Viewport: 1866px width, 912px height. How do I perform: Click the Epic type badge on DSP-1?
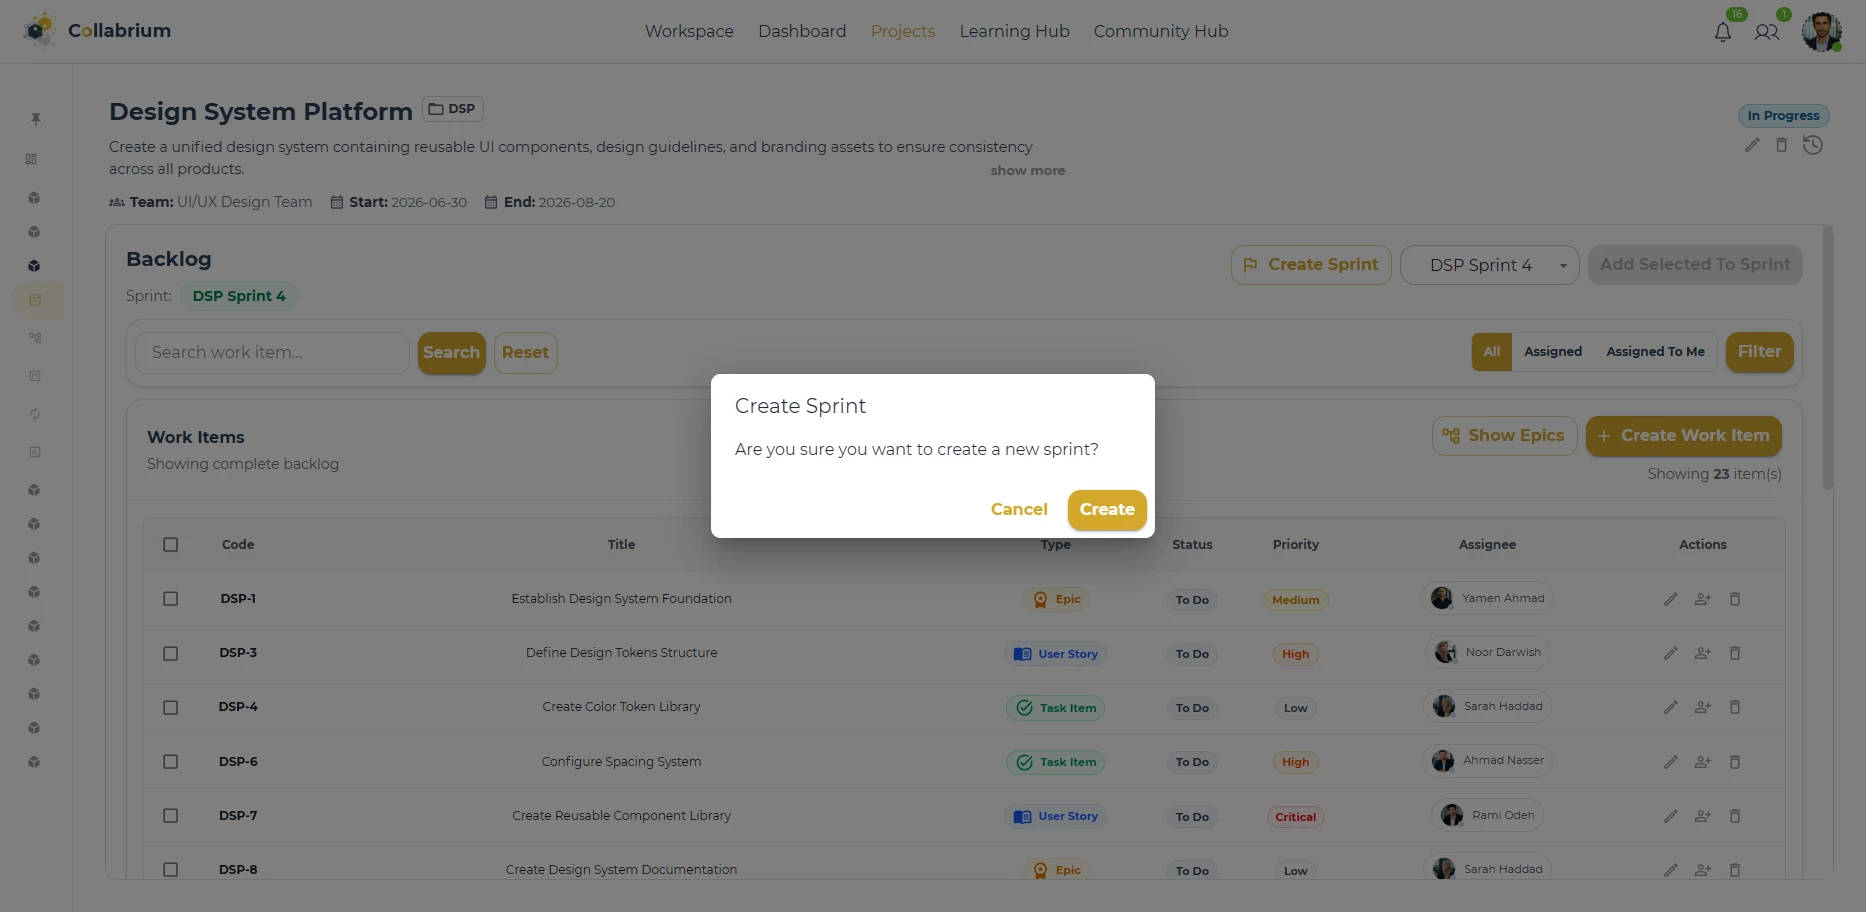1056,600
